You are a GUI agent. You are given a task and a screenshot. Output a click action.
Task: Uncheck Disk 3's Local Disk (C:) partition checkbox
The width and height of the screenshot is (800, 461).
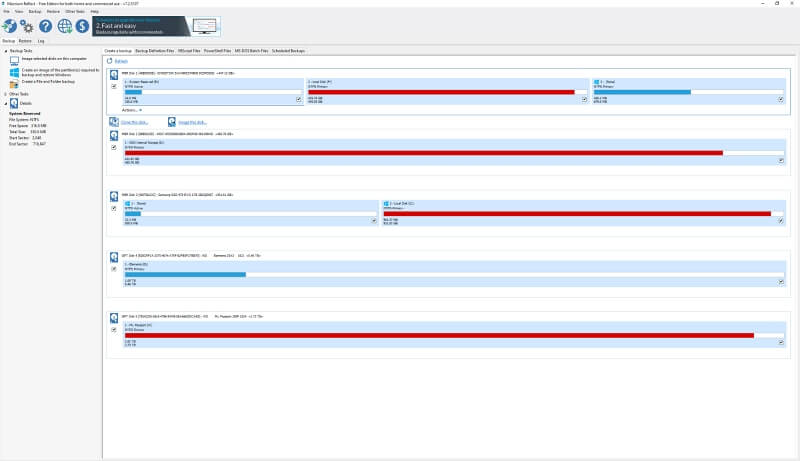781,221
